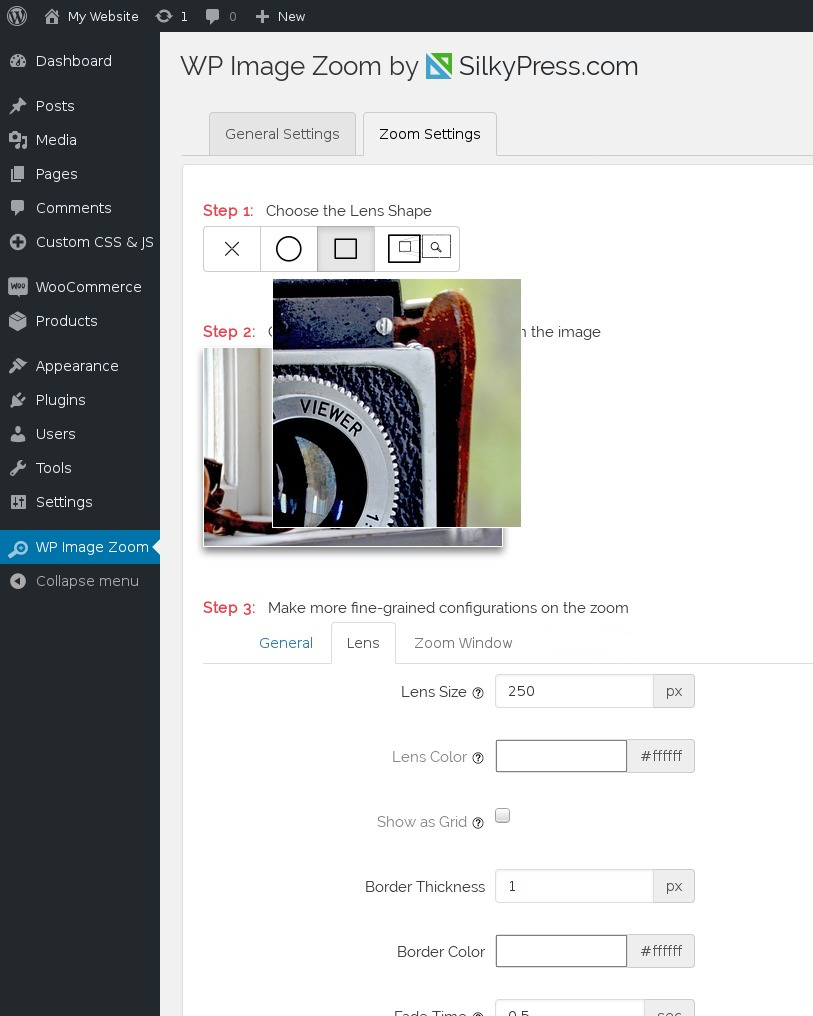Open the Lens sub-tab
The height and width of the screenshot is (1016, 813).
(x=363, y=643)
